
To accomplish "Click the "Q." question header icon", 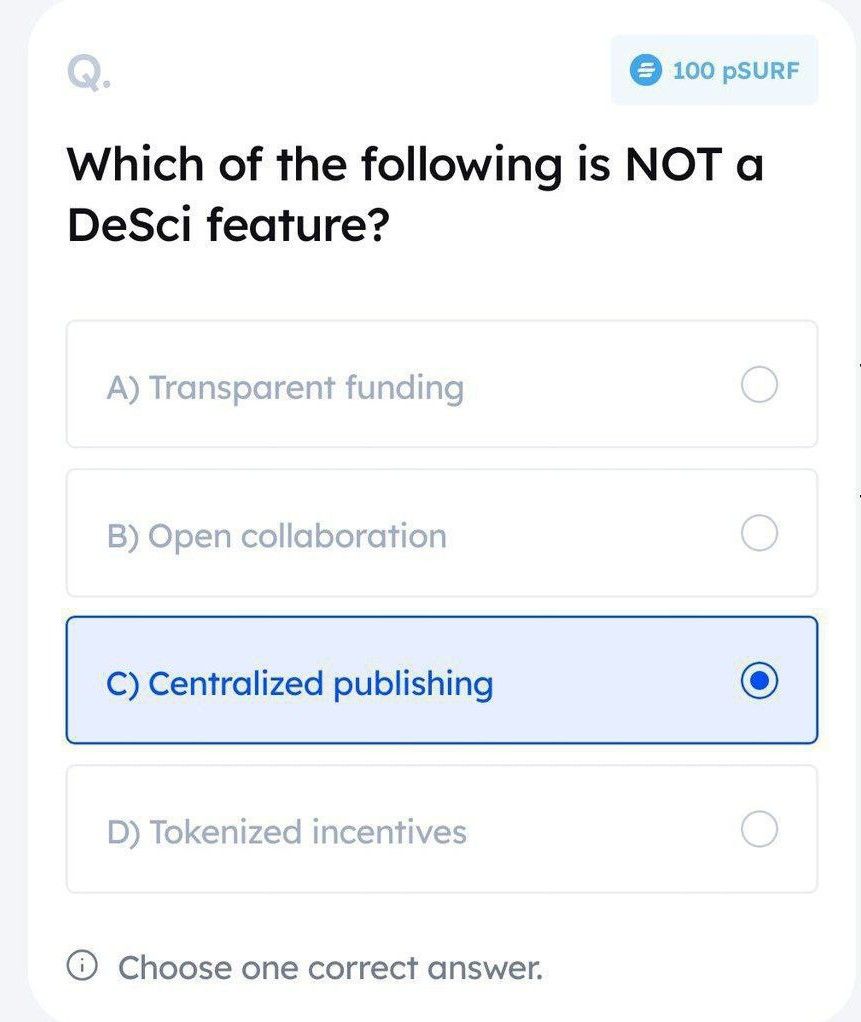I will click(87, 72).
